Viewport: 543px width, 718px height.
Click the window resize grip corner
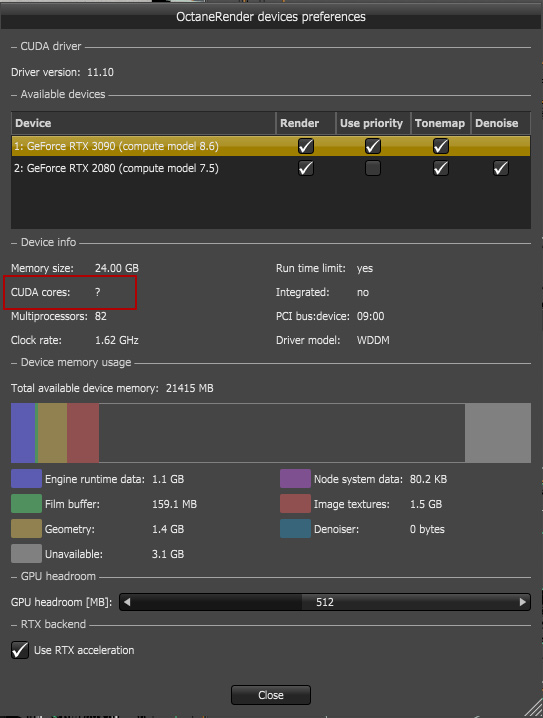(x=534, y=708)
